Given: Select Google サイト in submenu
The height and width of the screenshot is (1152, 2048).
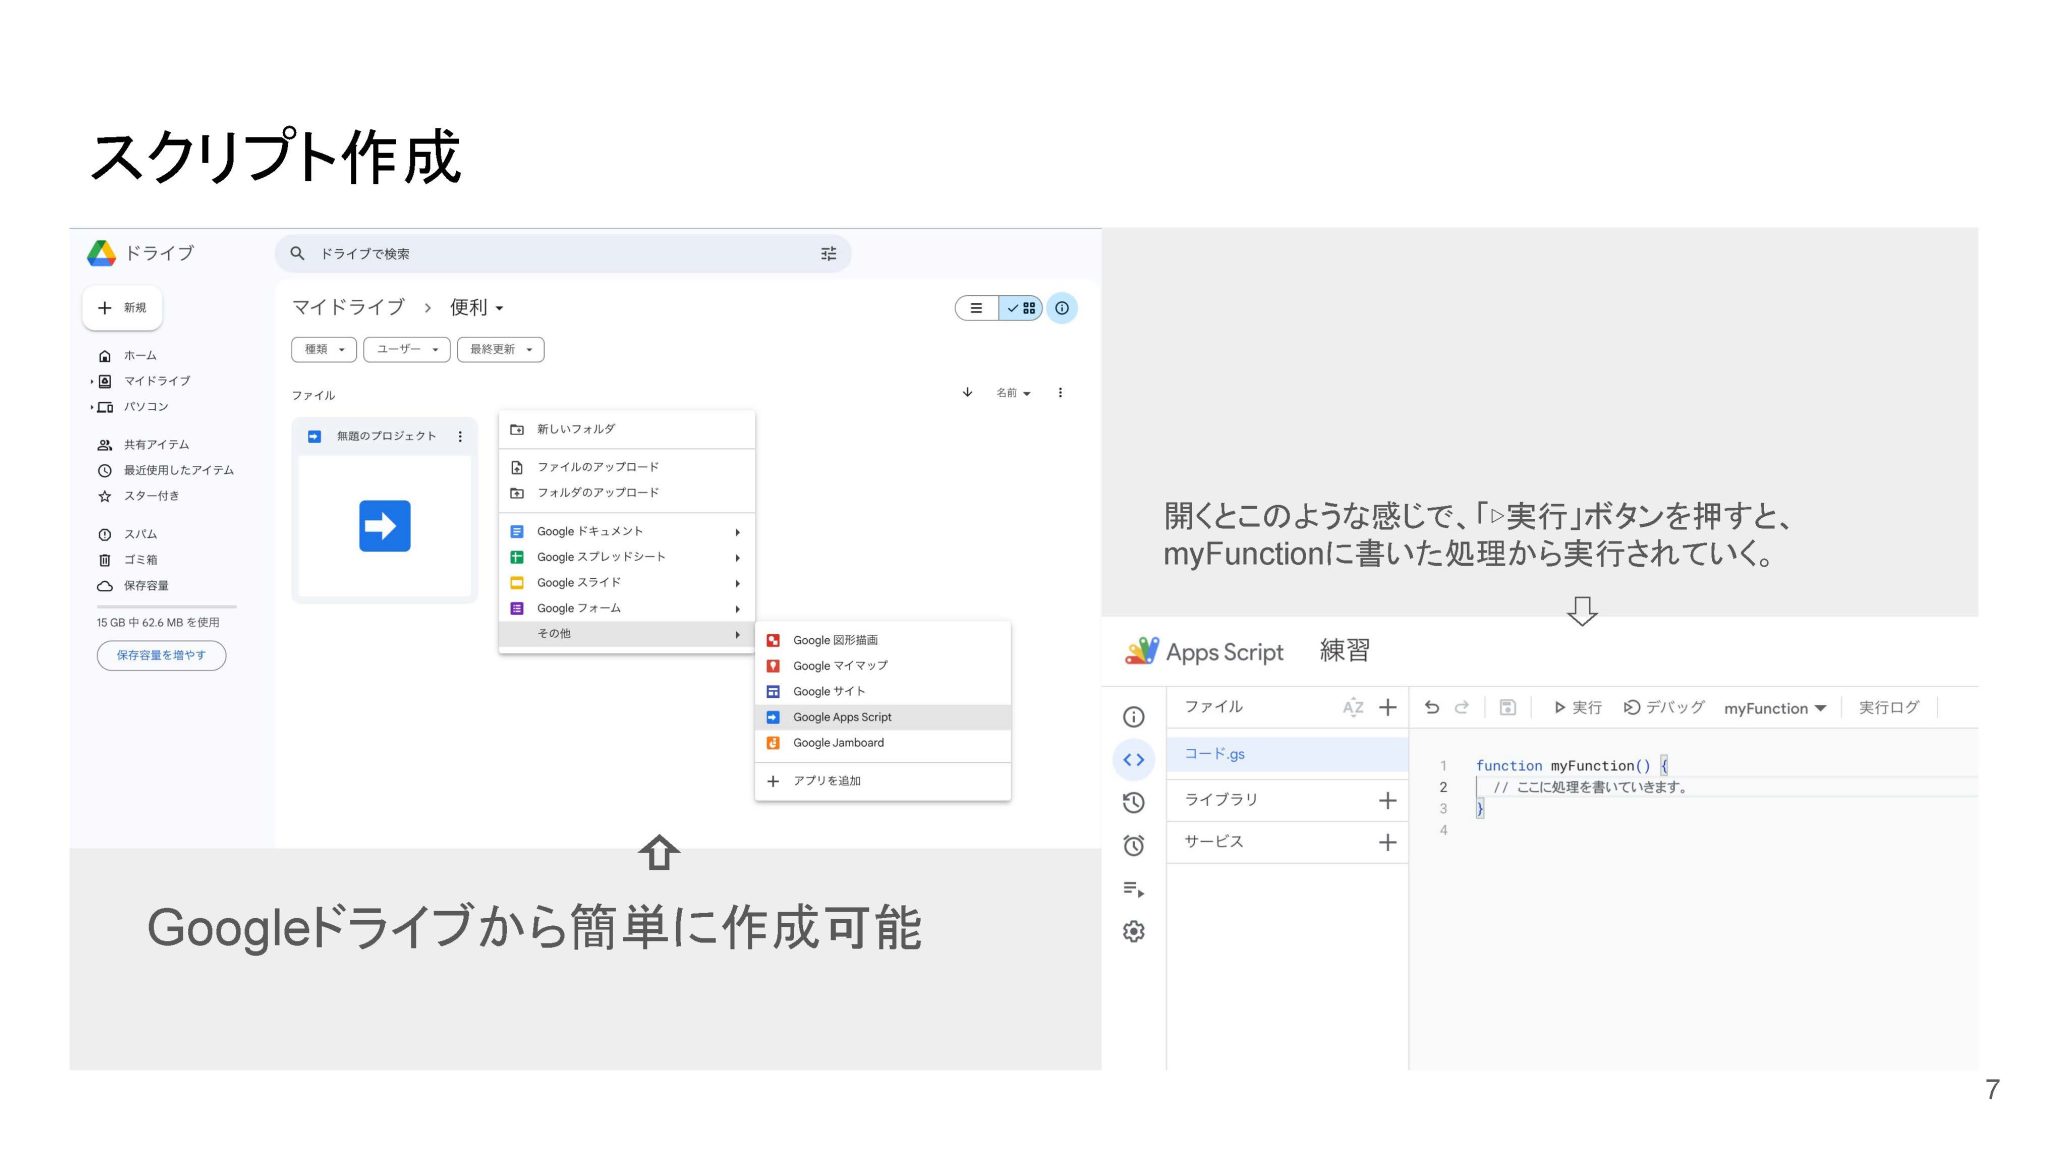Looking at the screenshot, I should tap(883, 691).
